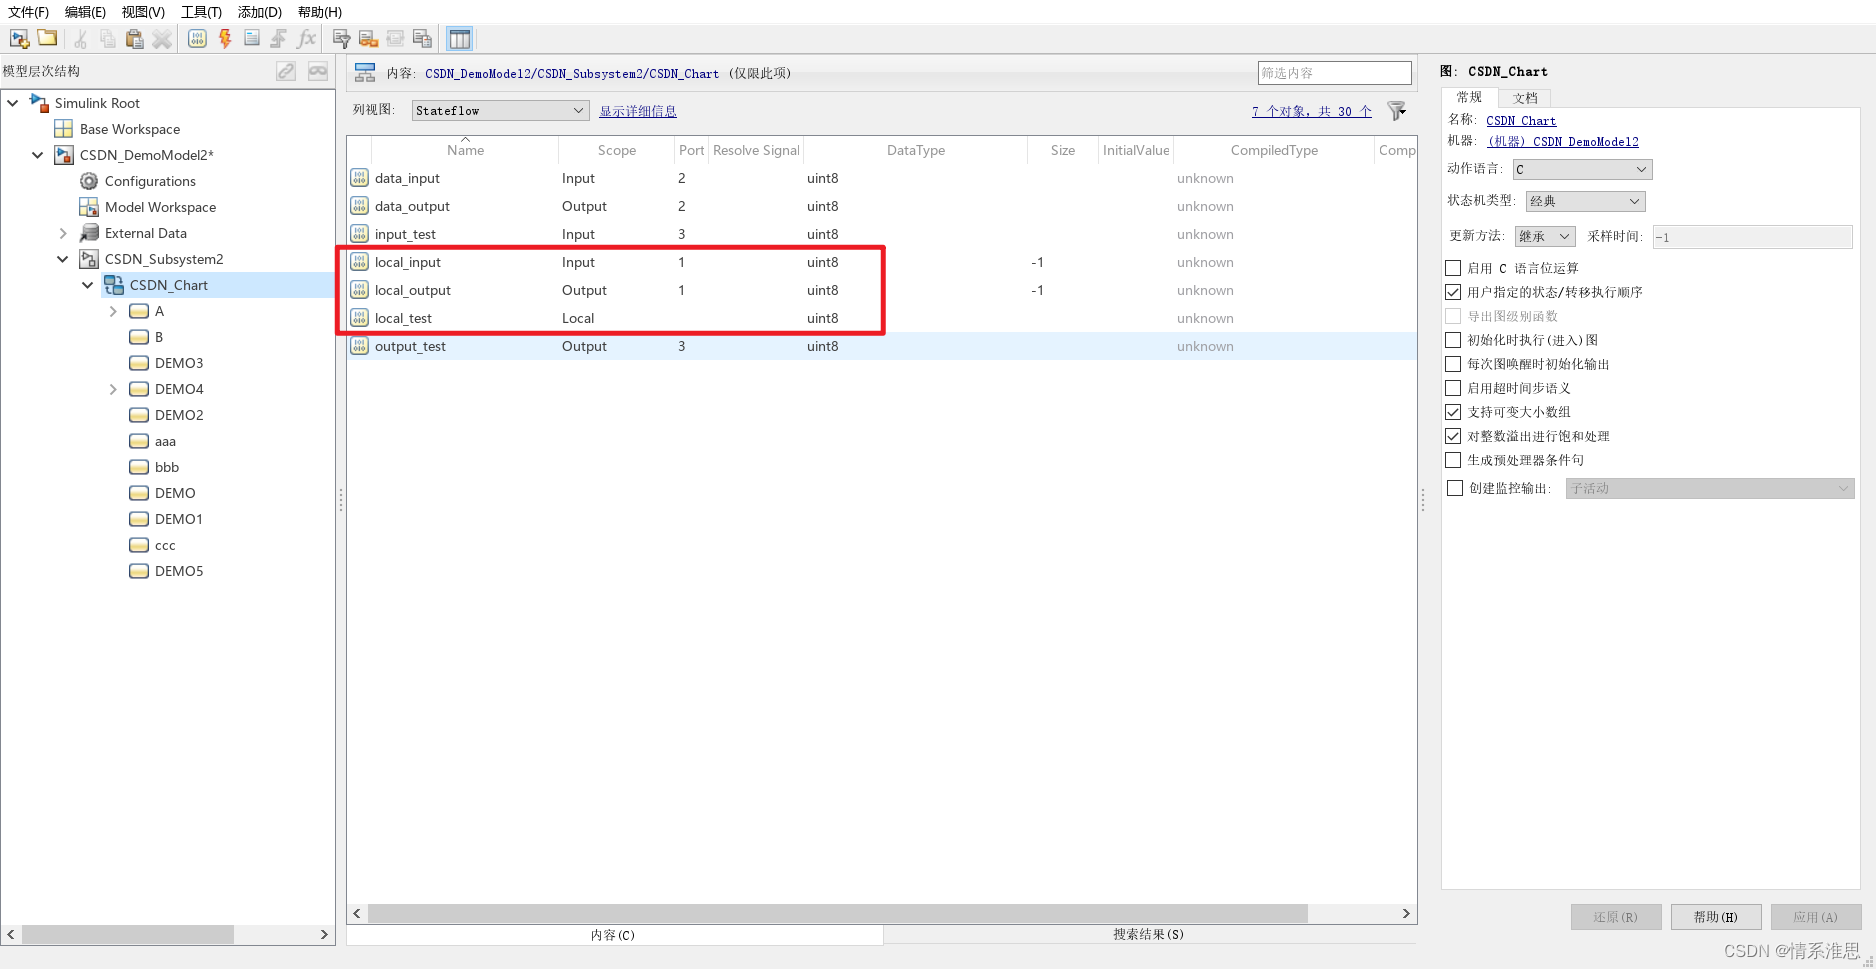The width and height of the screenshot is (1876, 969).
Task: Switch to the 搜索结果(S) tab
Action: point(1149,934)
